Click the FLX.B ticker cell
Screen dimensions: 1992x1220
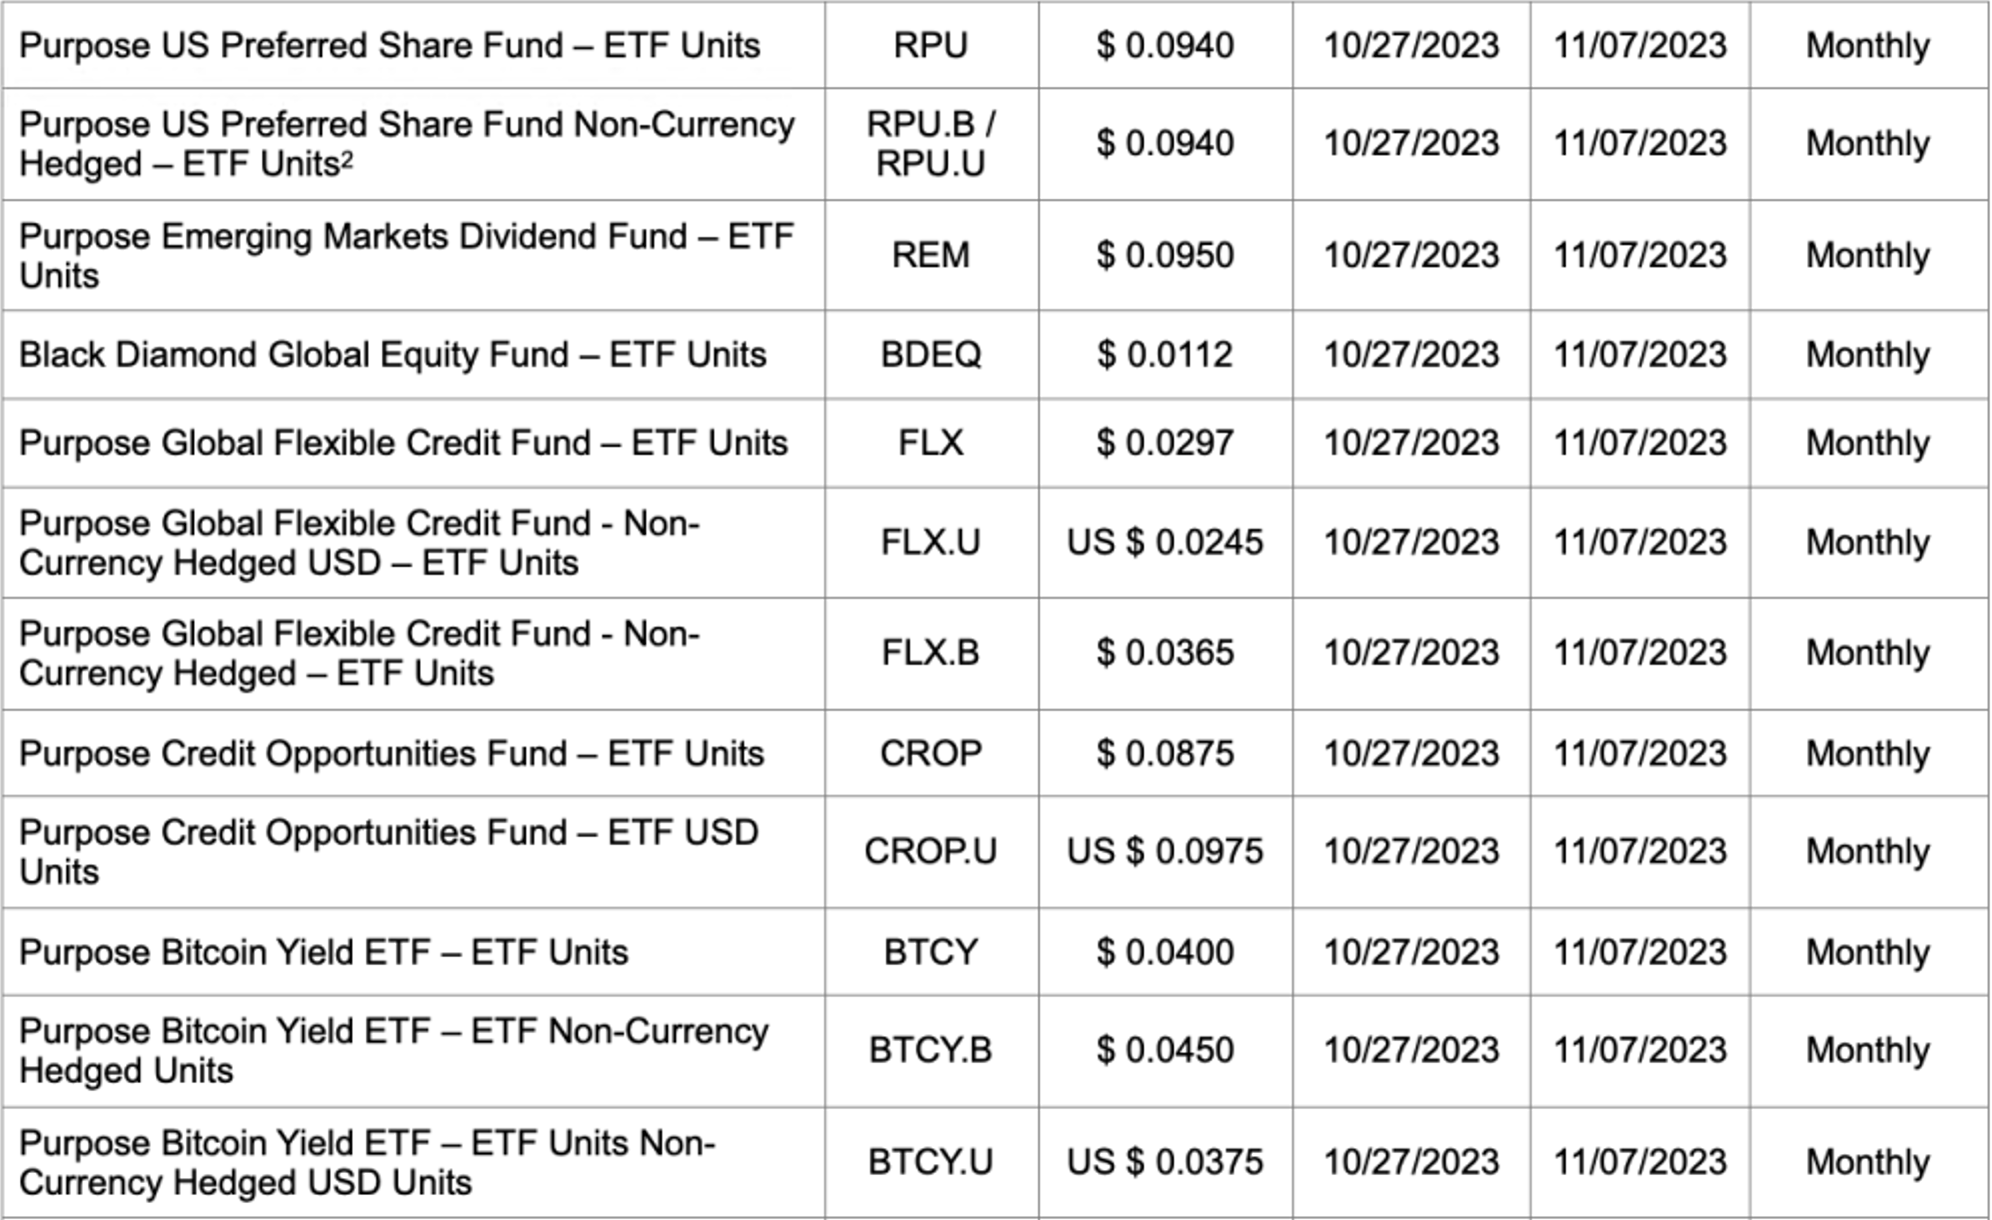tap(930, 653)
